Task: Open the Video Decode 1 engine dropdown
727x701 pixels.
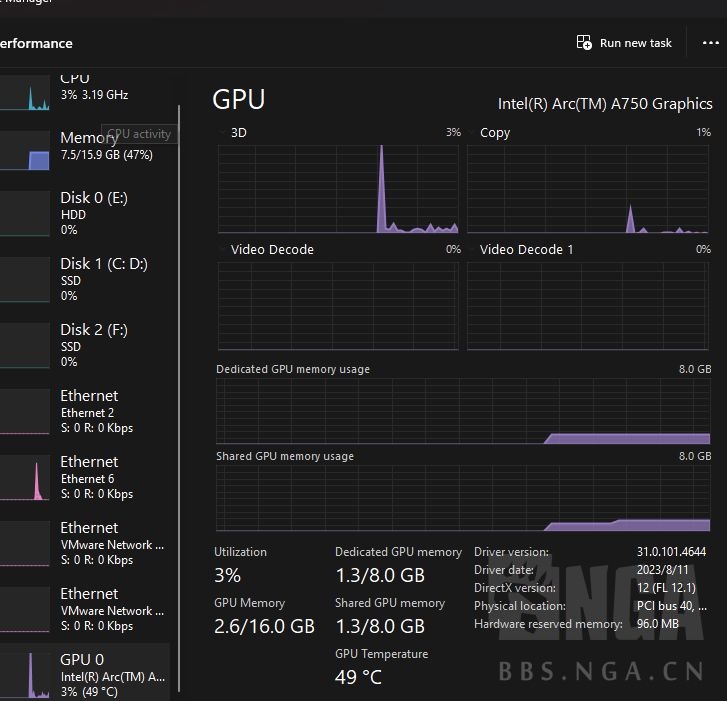Action: pyautogui.click(x=472, y=249)
